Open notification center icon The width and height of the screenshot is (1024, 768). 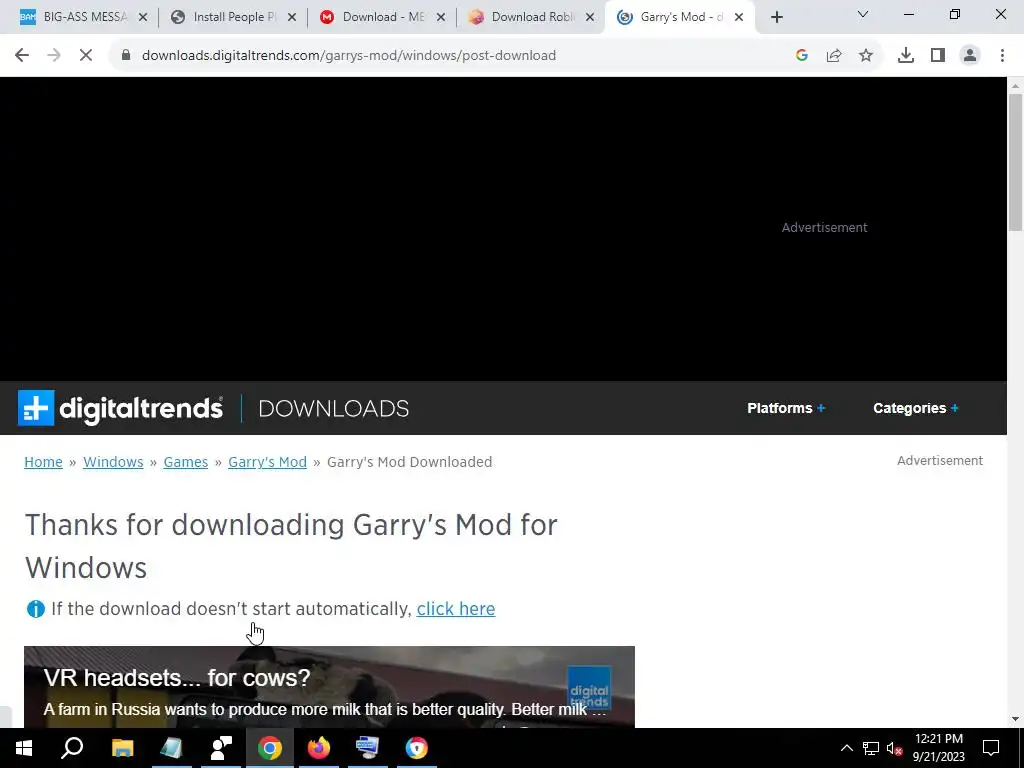(x=991, y=748)
